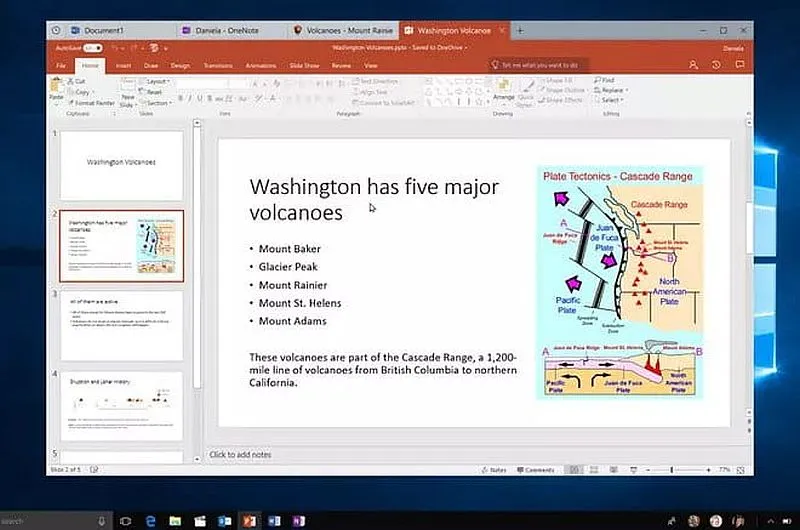Click the tab history clock icon left of Document1
This screenshot has height=530, width=800.
click(56, 31)
